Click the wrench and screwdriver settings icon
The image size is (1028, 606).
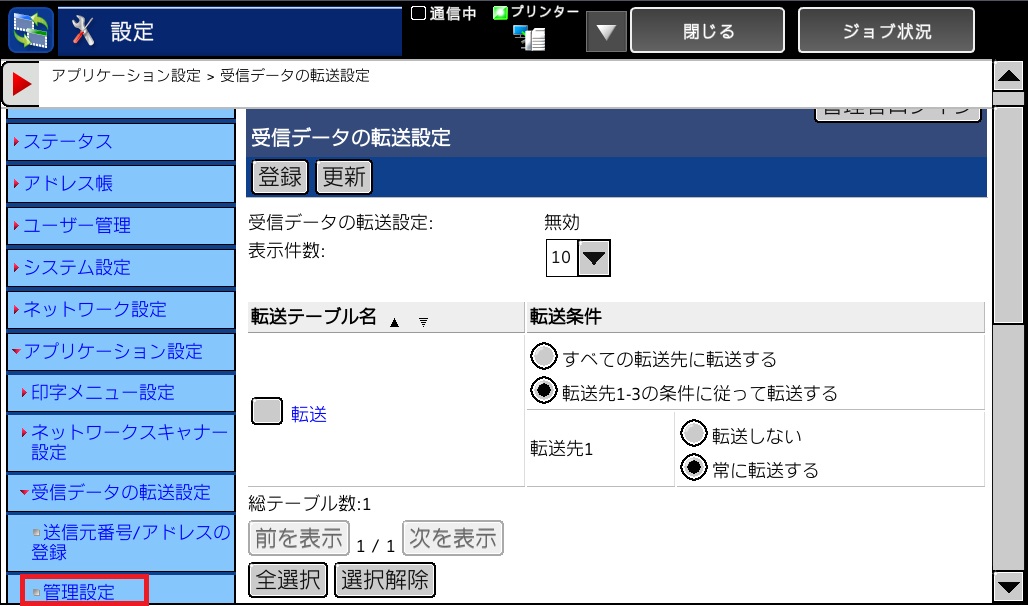pyautogui.click(x=84, y=31)
